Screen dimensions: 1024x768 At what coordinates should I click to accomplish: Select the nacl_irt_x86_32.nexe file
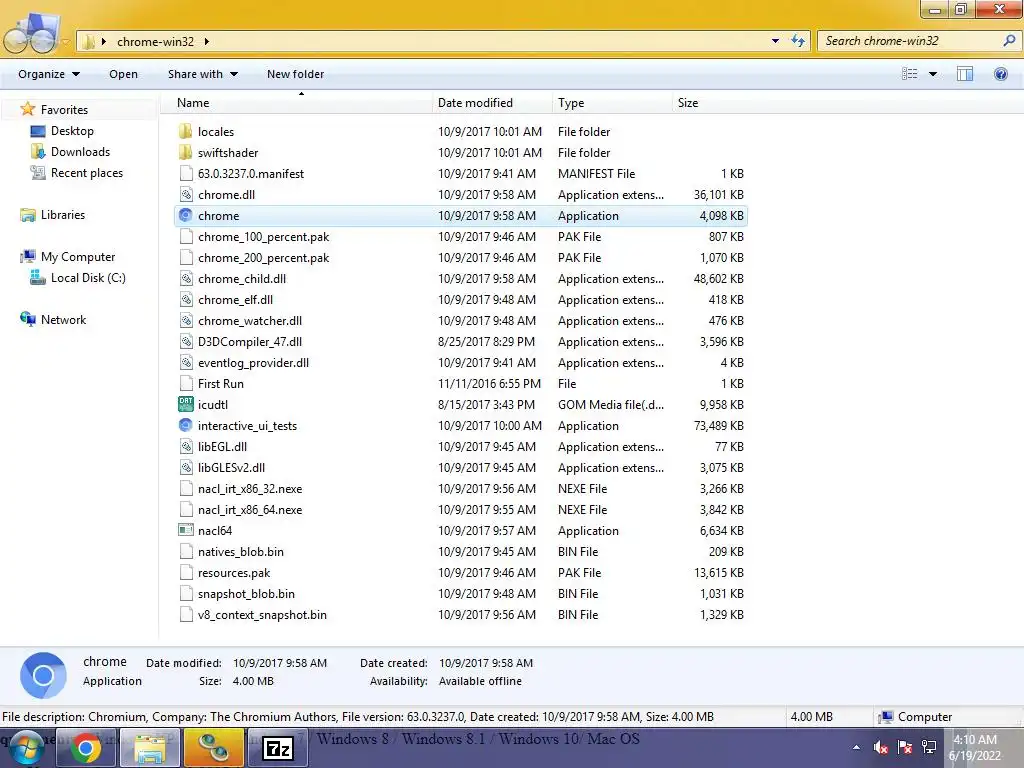coord(460,488)
